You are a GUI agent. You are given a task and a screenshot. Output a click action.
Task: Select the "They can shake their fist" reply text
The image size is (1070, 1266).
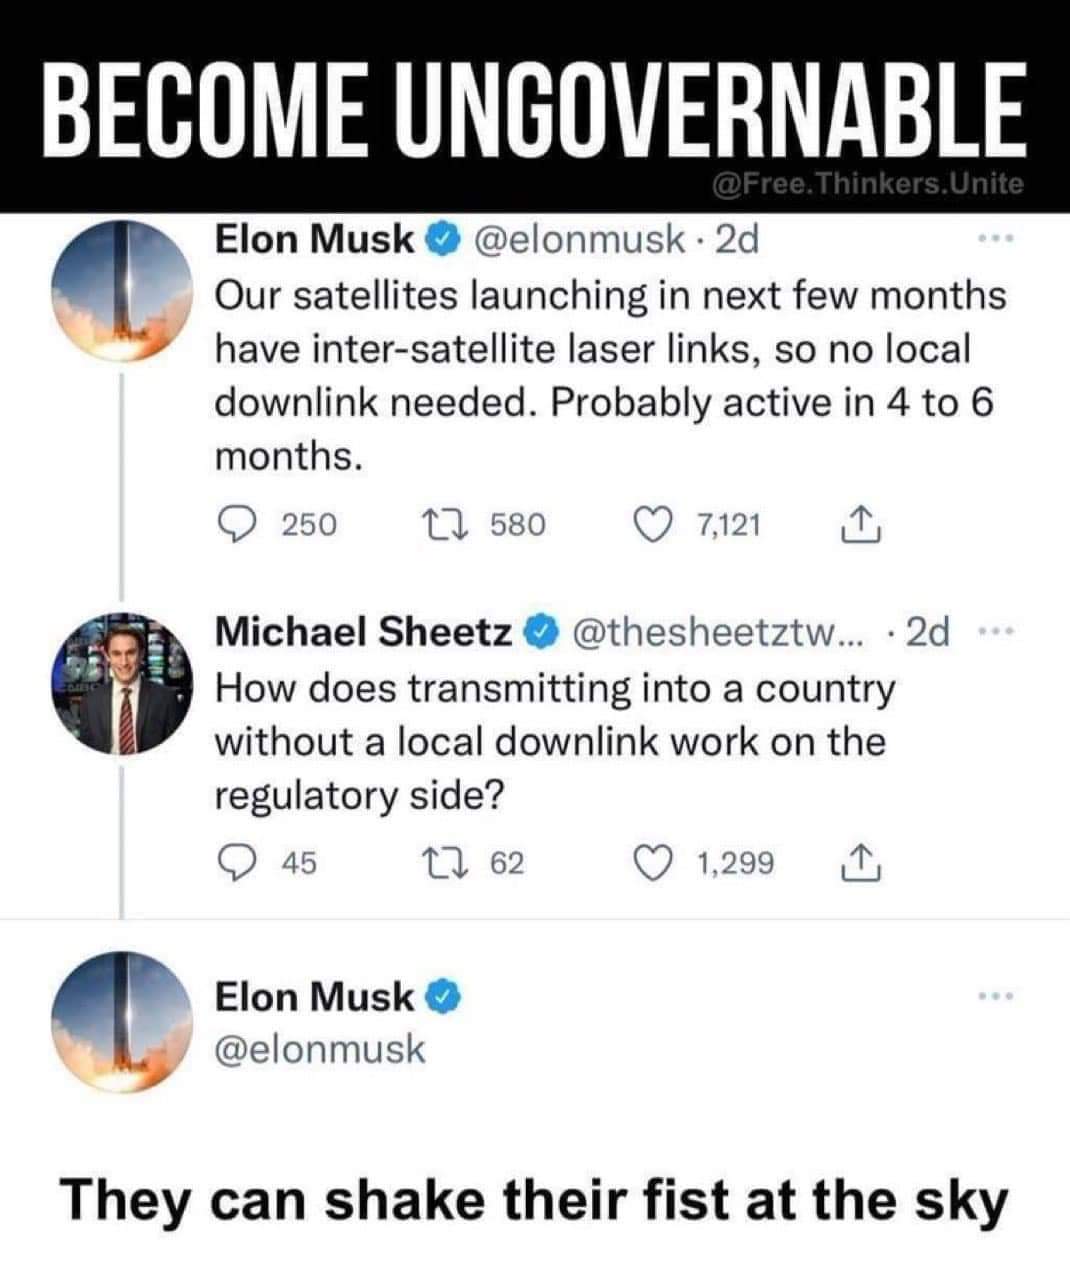click(x=535, y=1198)
